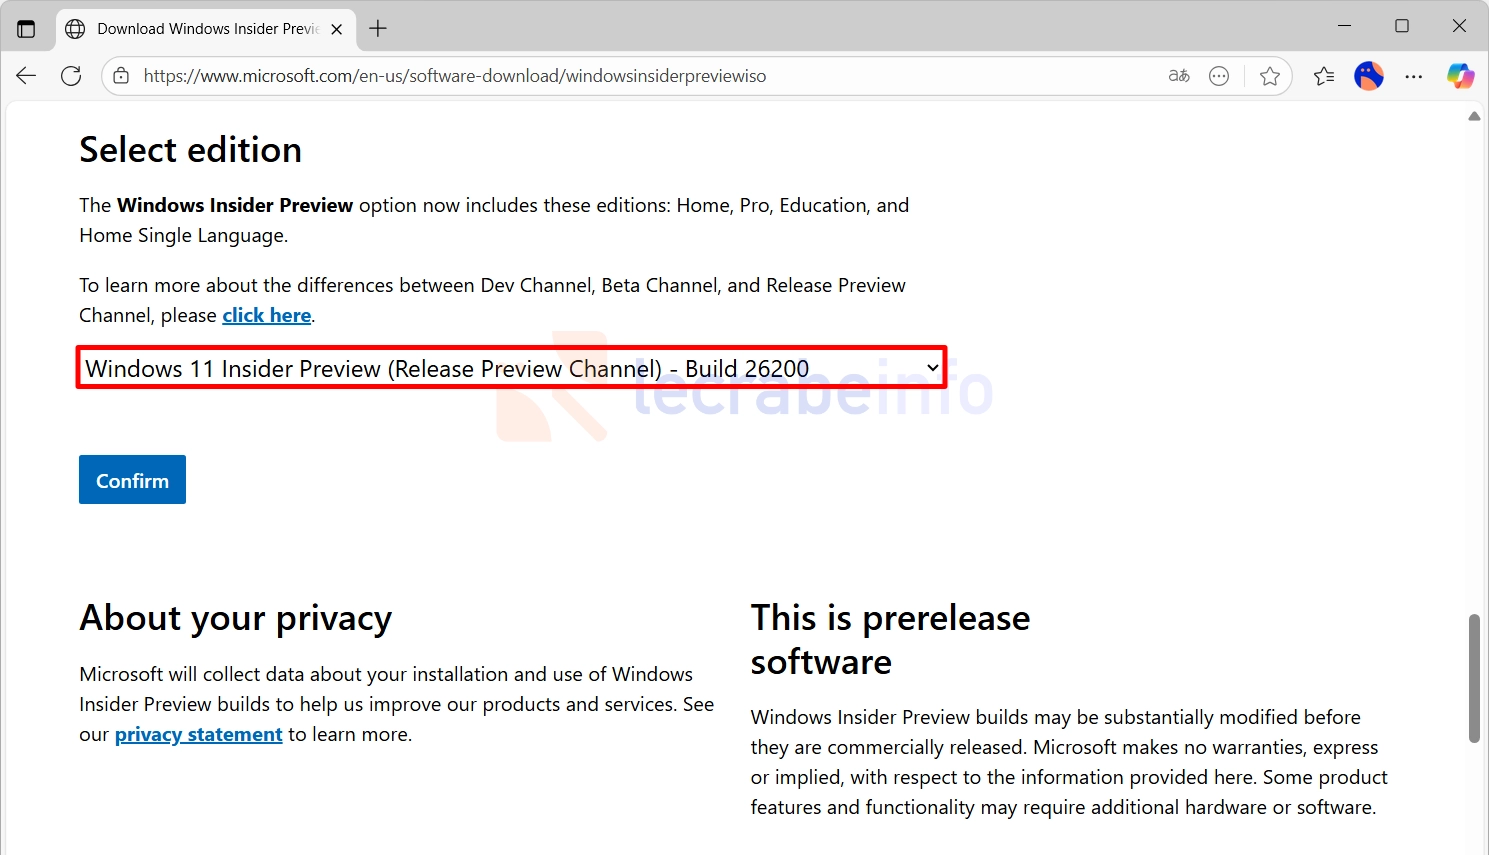Image resolution: width=1489 pixels, height=855 pixels.
Task: Open the translate page icon
Action: point(1179,76)
